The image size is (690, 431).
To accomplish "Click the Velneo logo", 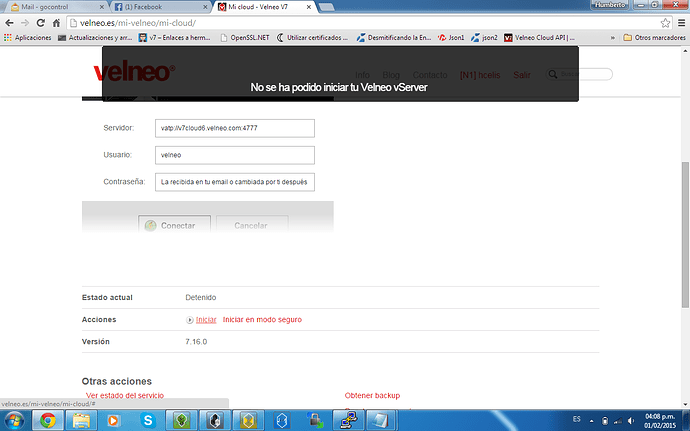I will pyautogui.click(x=134, y=72).
